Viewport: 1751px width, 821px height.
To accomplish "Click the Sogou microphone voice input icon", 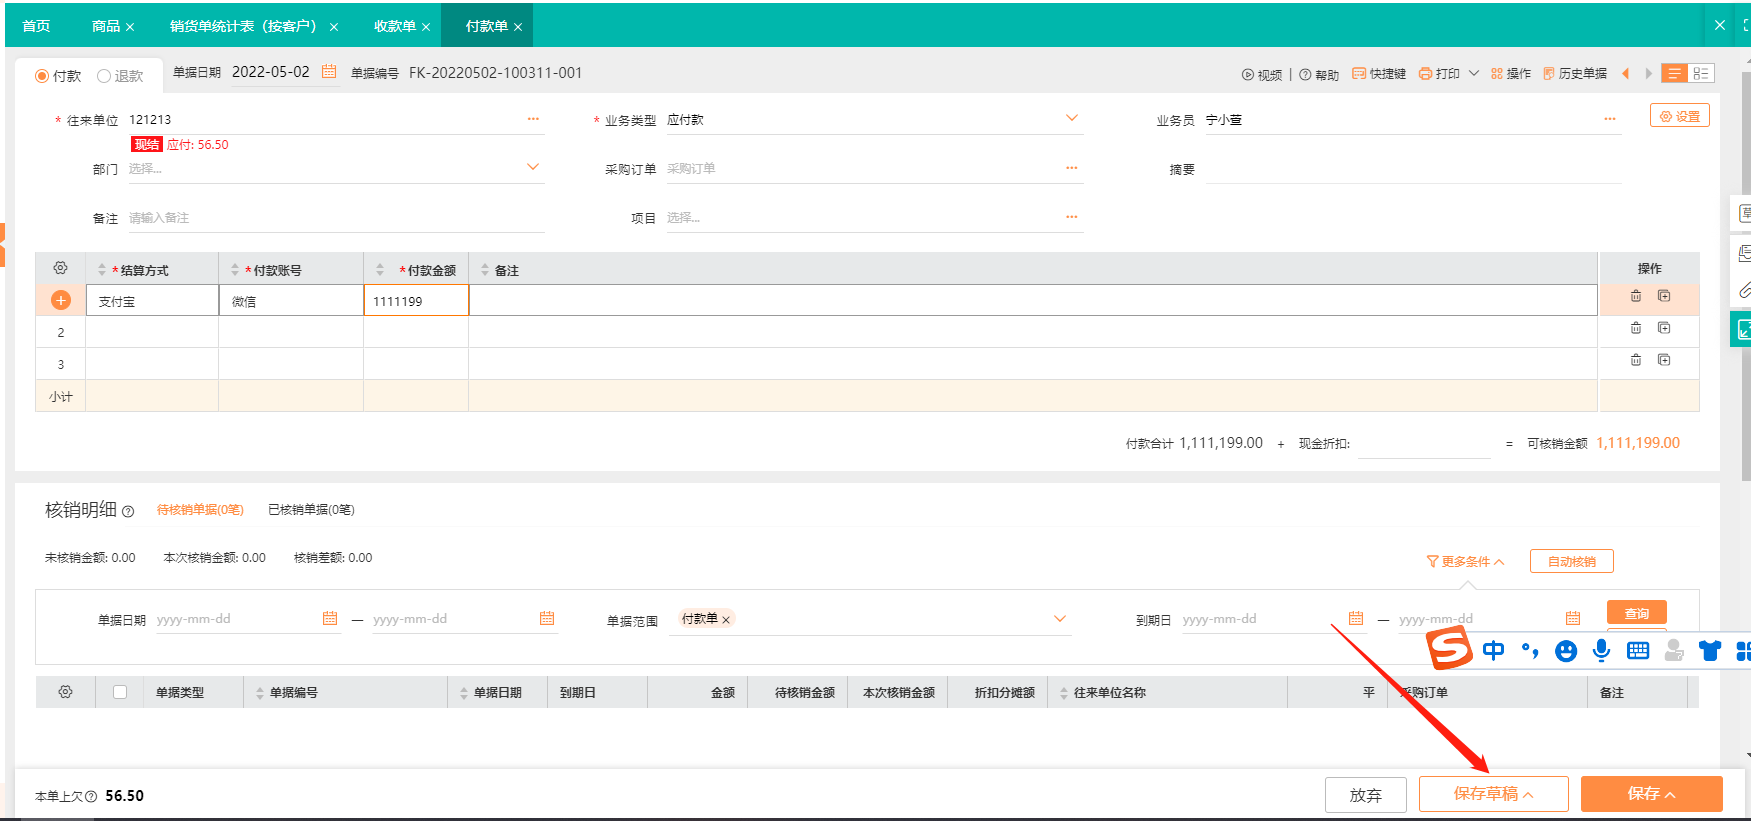I will click(x=1601, y=651).
